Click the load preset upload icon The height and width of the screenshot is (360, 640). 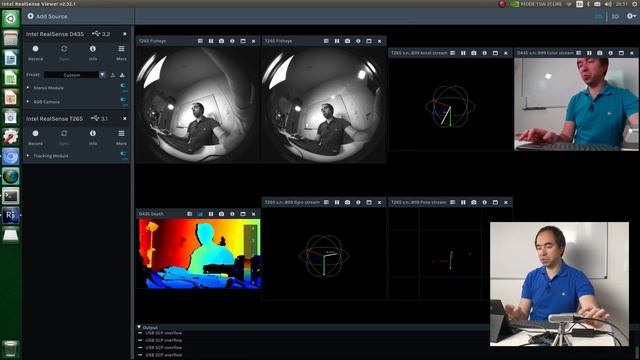point(113,75)
